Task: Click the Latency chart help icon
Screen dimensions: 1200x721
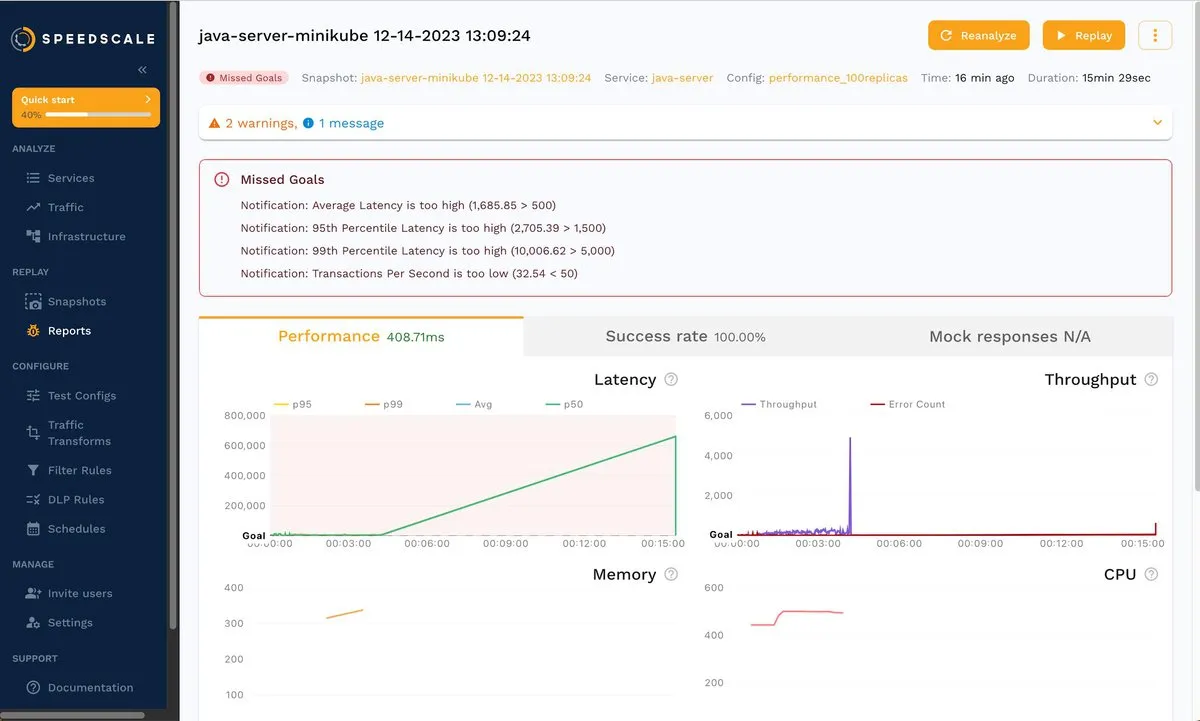Action: pyautogui.click(x=671, y=380)
